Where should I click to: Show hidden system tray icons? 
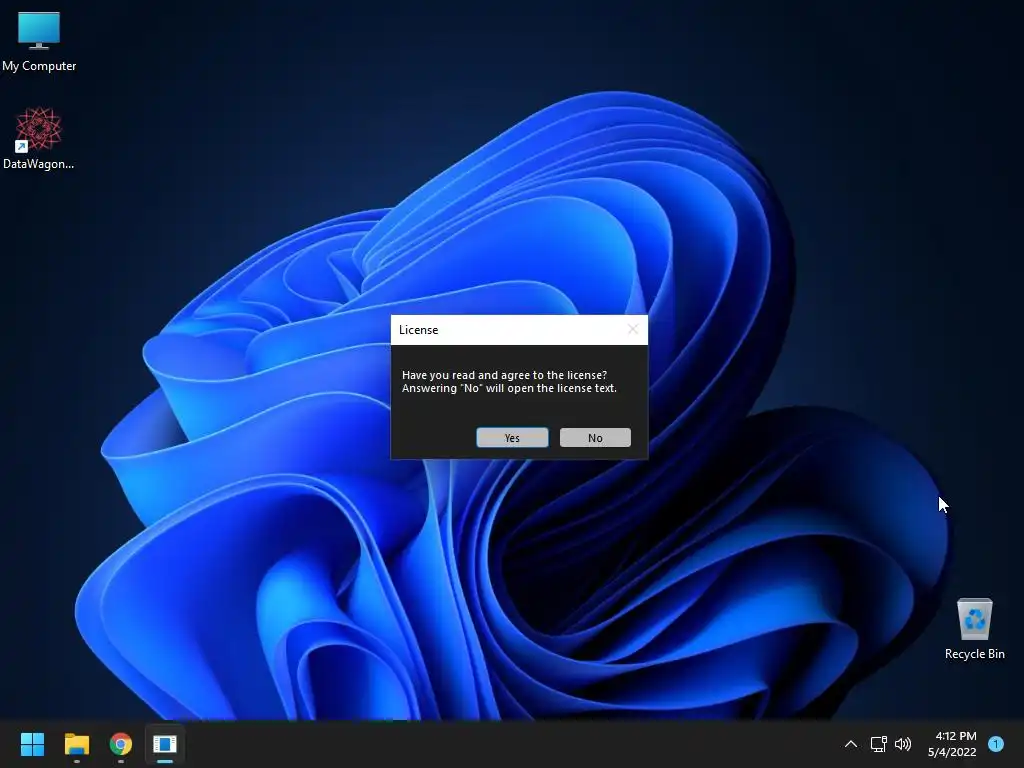[x=850, y=744]
